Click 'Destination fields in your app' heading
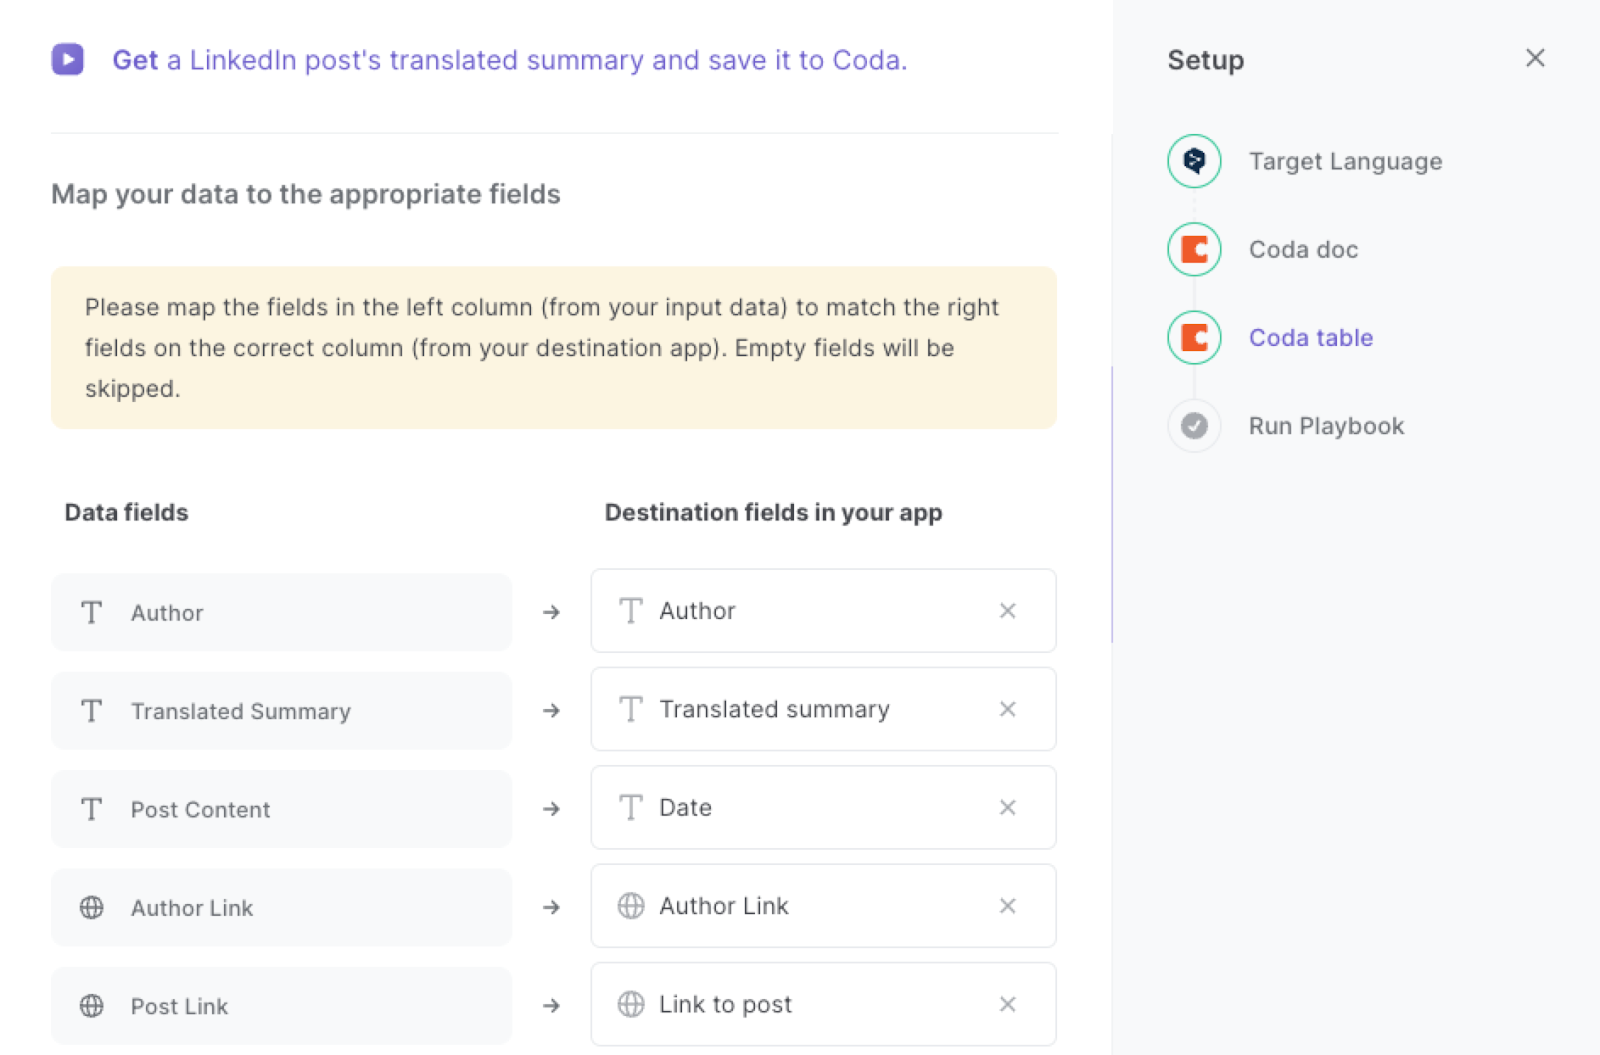 click(x=773, y=513)
